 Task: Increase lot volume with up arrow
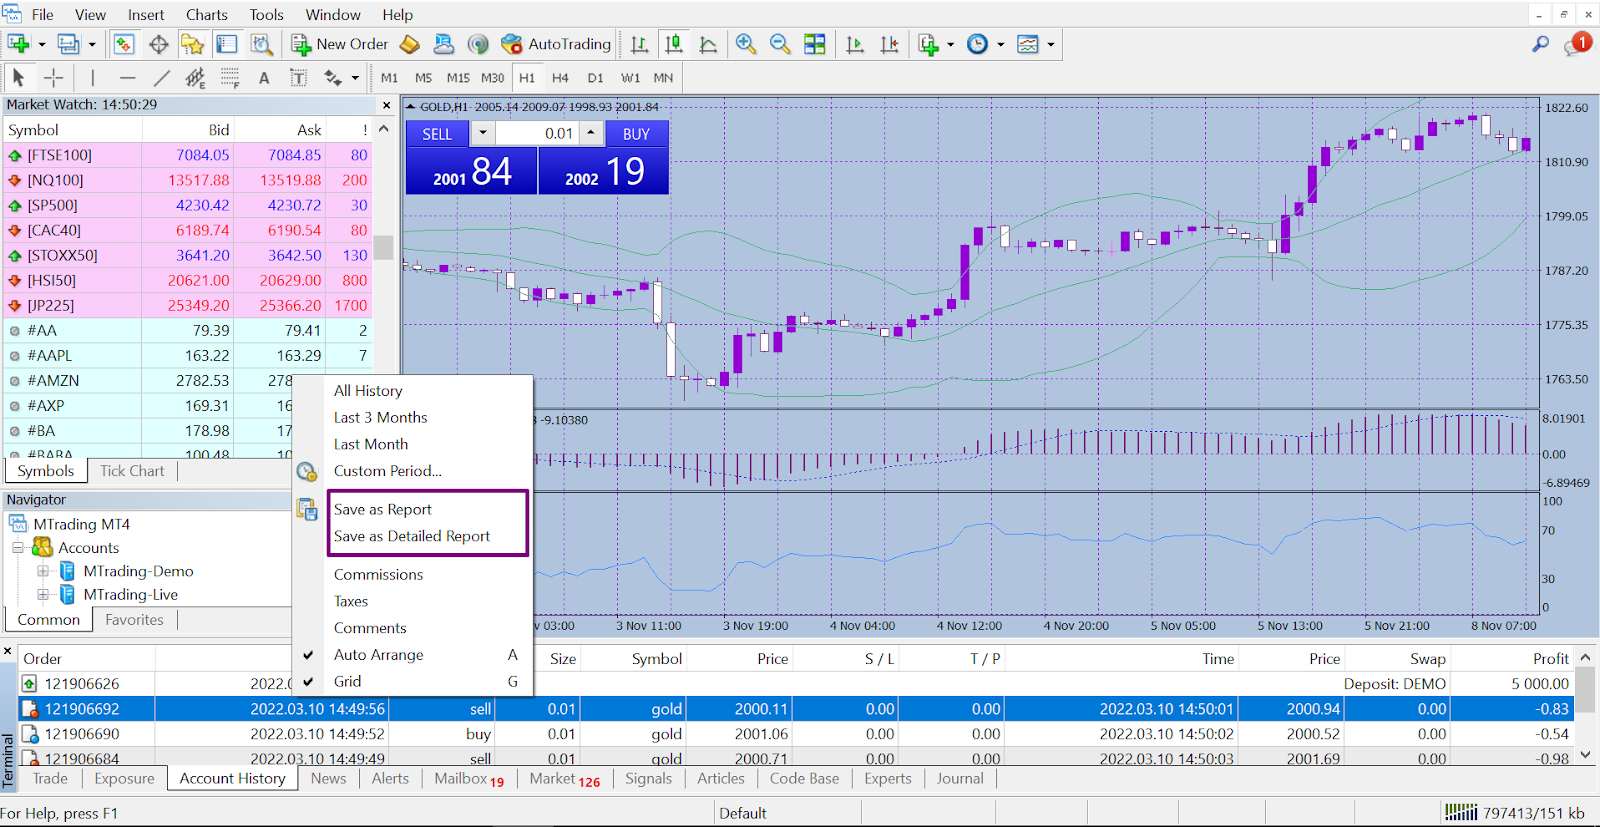[x=591, y=133]
